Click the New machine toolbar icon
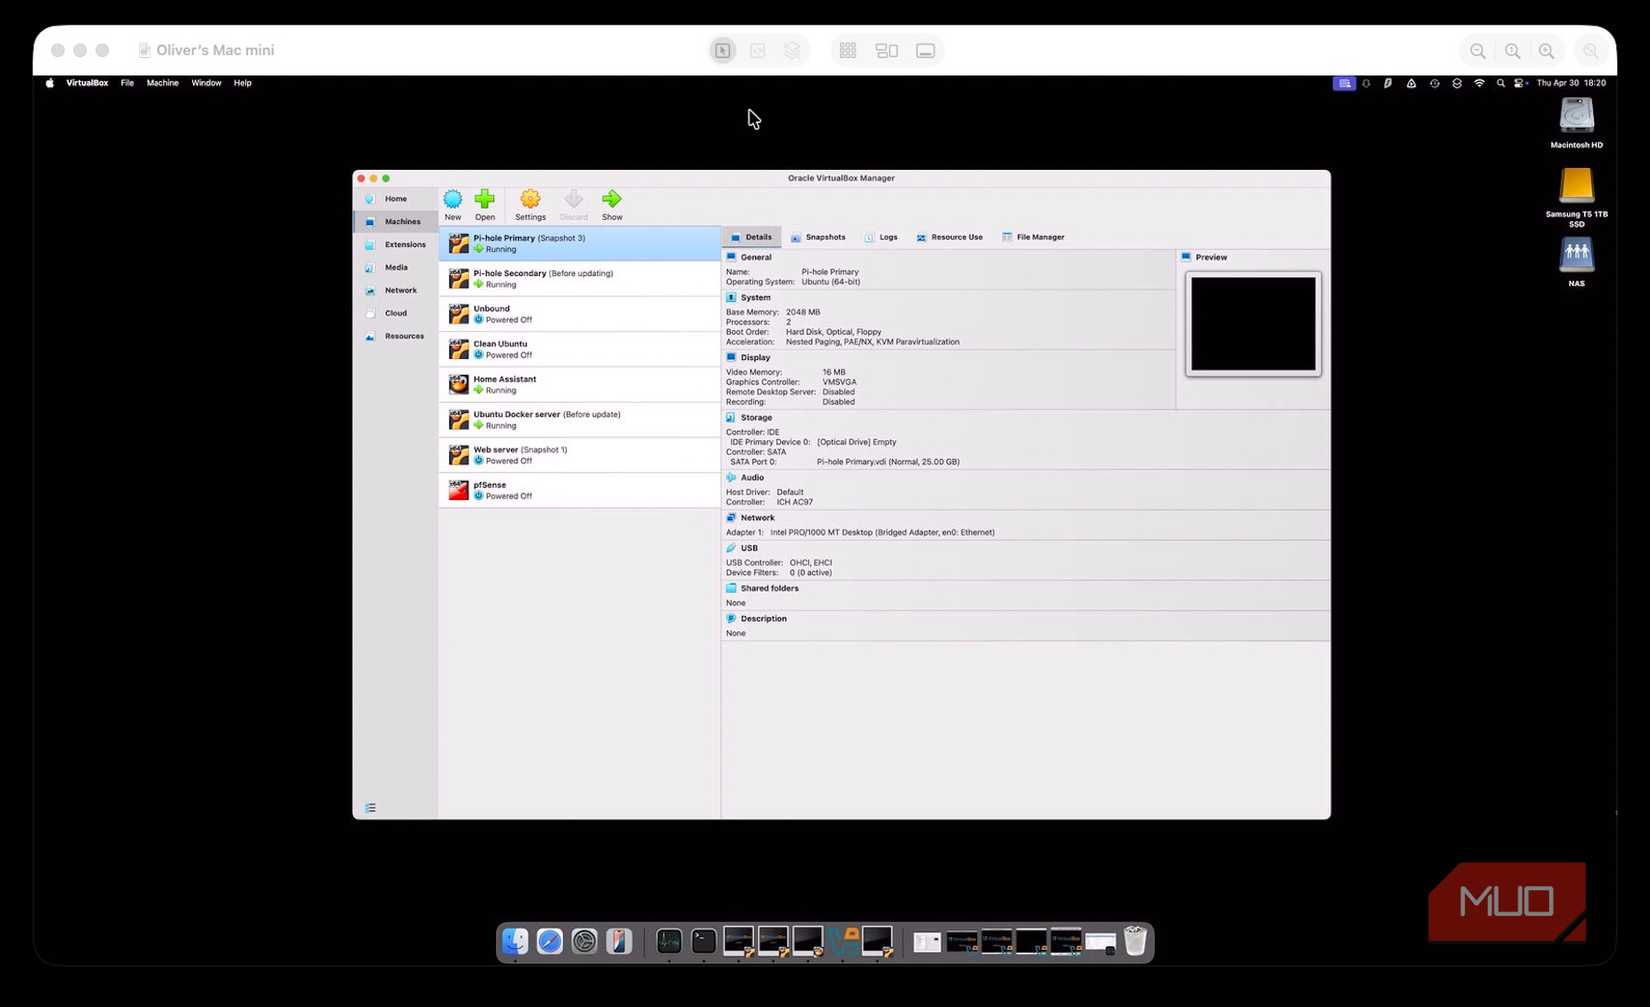The image size is (1650, 1007). pyautogui.click(x=453, y=205)
